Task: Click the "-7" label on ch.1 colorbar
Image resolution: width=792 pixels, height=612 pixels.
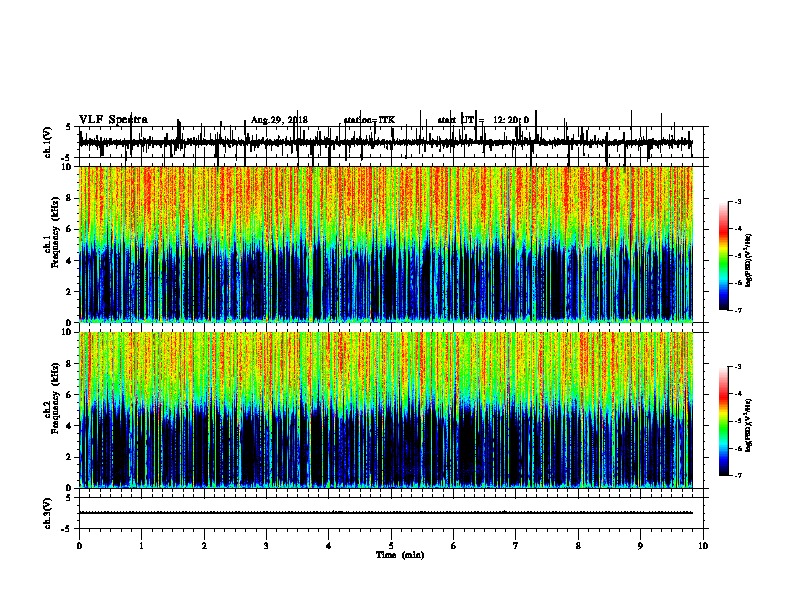Action: (738, 310)
